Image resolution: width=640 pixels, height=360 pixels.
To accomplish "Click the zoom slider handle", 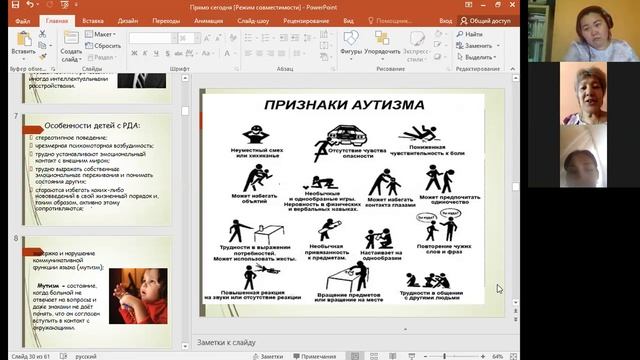I will 444,356.
